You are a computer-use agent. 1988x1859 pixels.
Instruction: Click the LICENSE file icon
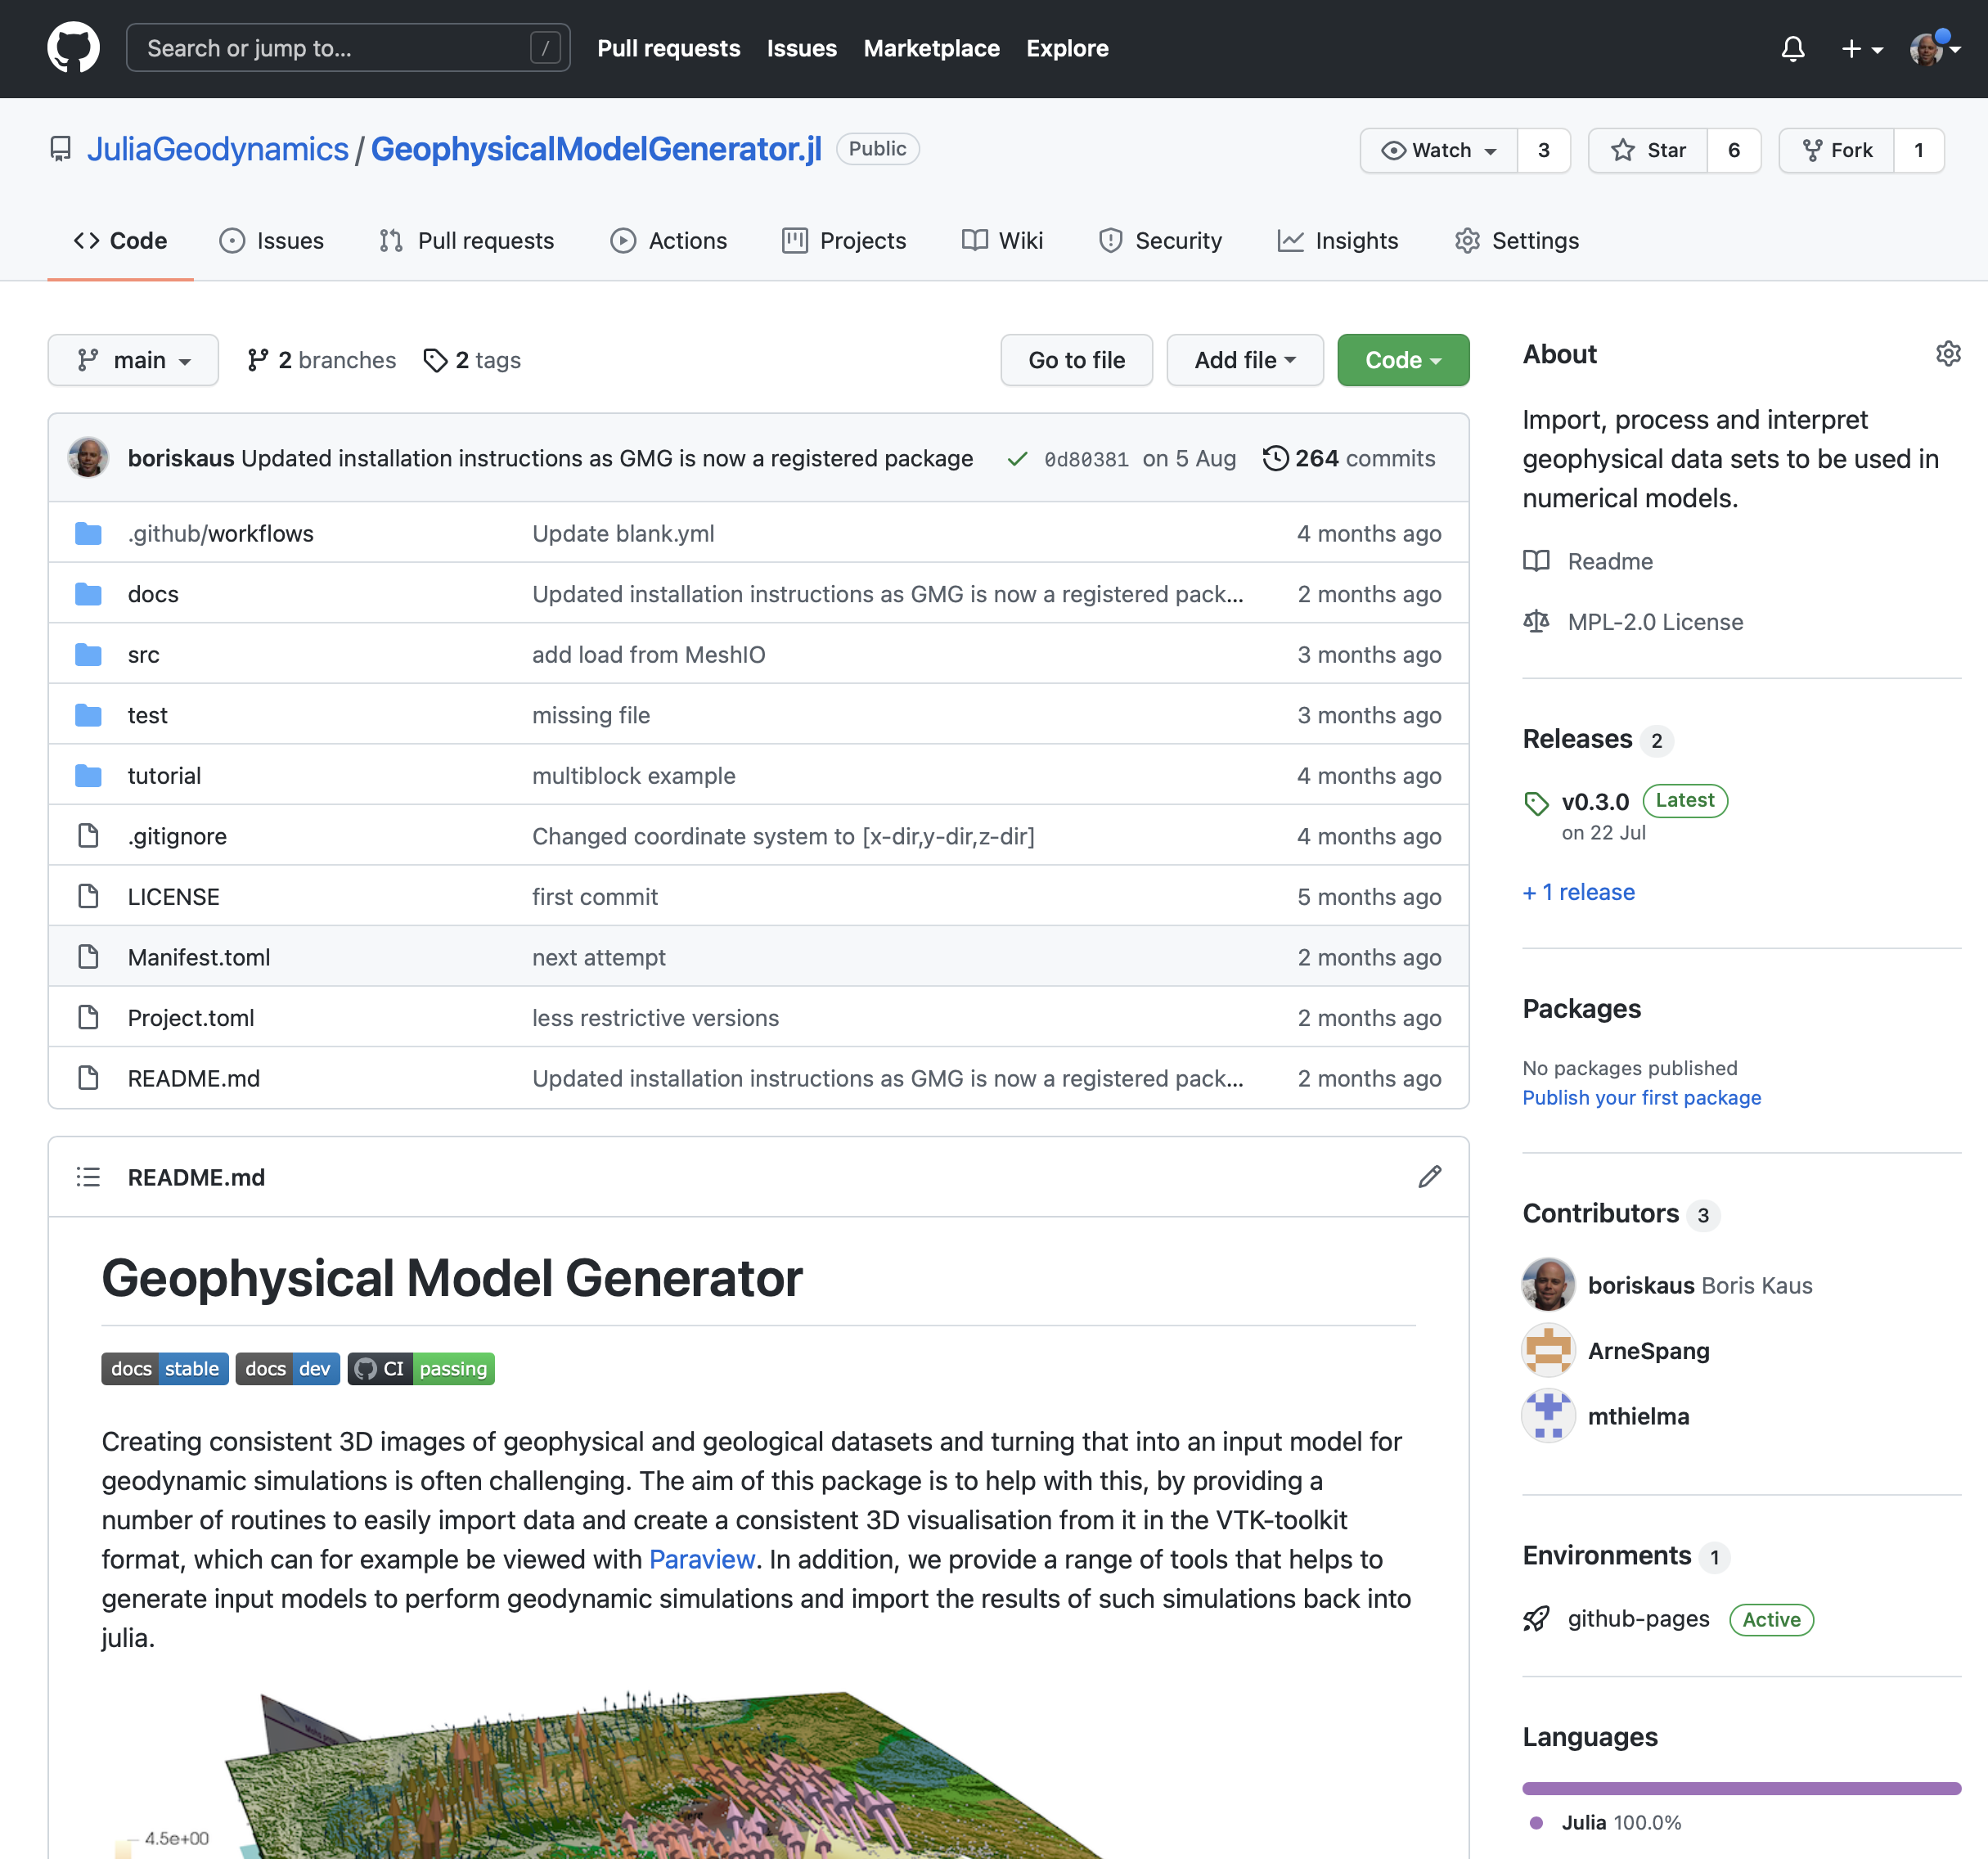[x=88, y=897]
